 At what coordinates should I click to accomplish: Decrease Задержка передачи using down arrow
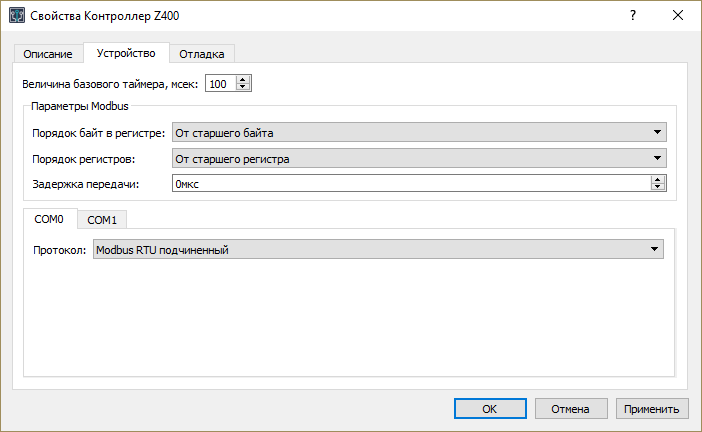coord(657,188)
